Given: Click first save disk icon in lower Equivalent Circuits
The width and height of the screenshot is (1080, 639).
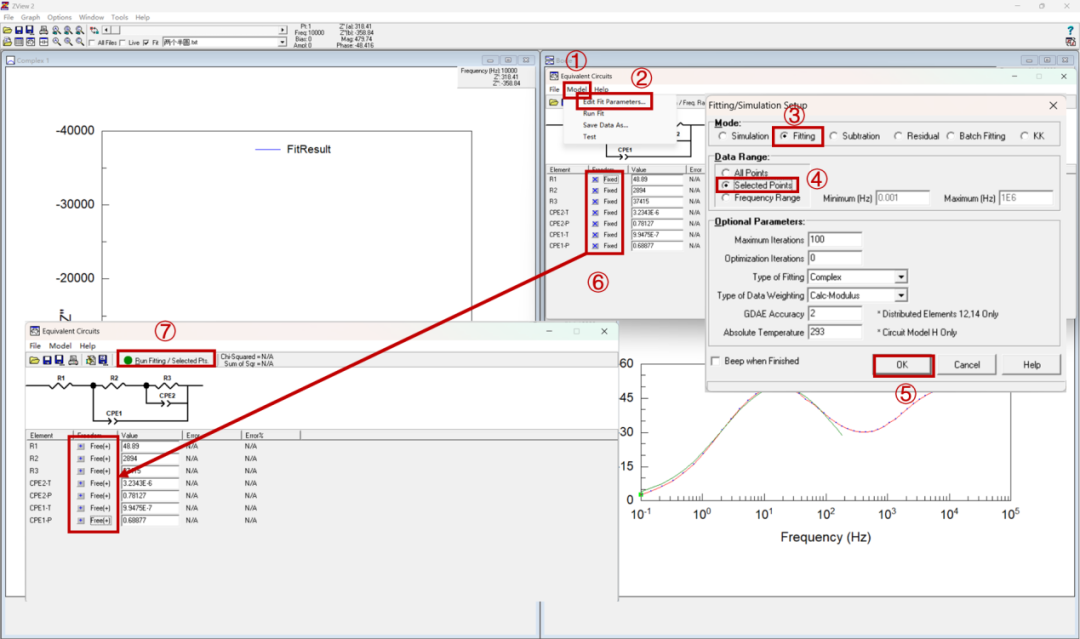Looking at the screenshot, I should click(47, 360).
